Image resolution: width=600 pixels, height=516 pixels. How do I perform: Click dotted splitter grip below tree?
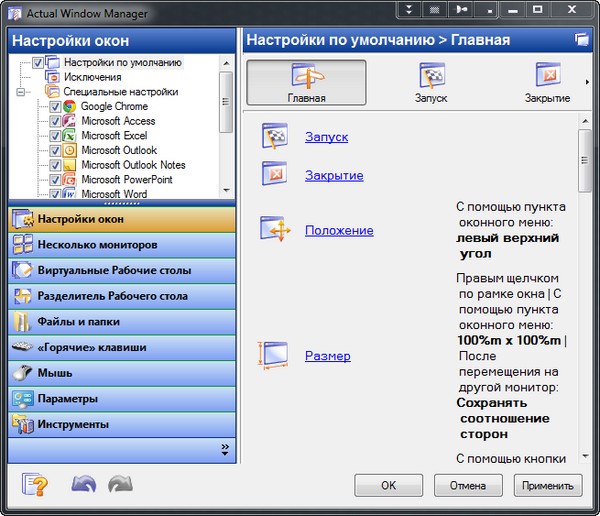(122, 203)
